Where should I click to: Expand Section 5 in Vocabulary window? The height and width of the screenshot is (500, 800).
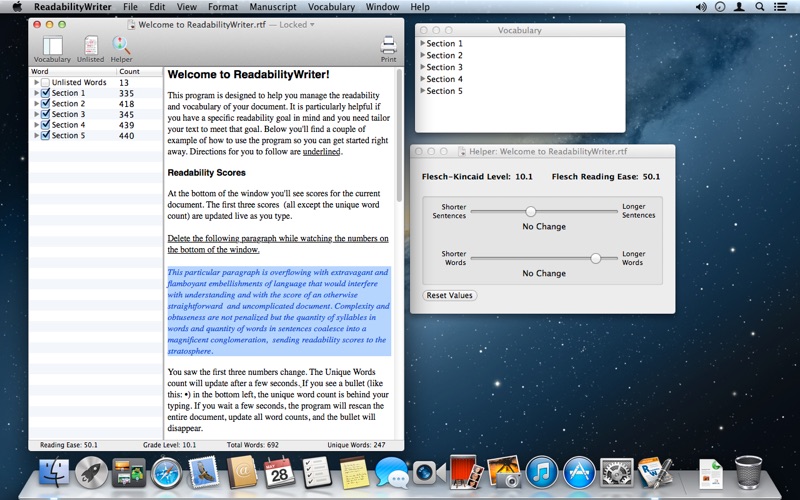[422, 90]
